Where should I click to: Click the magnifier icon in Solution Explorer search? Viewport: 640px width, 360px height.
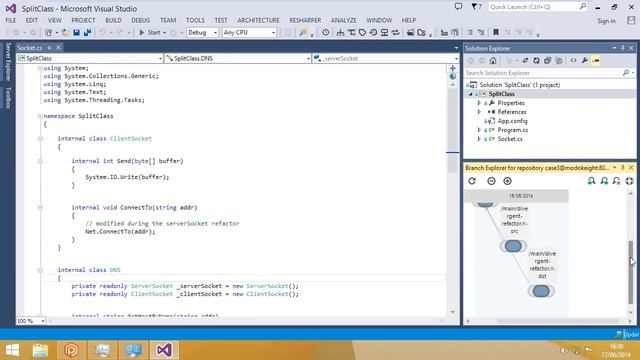click(626, 73)
